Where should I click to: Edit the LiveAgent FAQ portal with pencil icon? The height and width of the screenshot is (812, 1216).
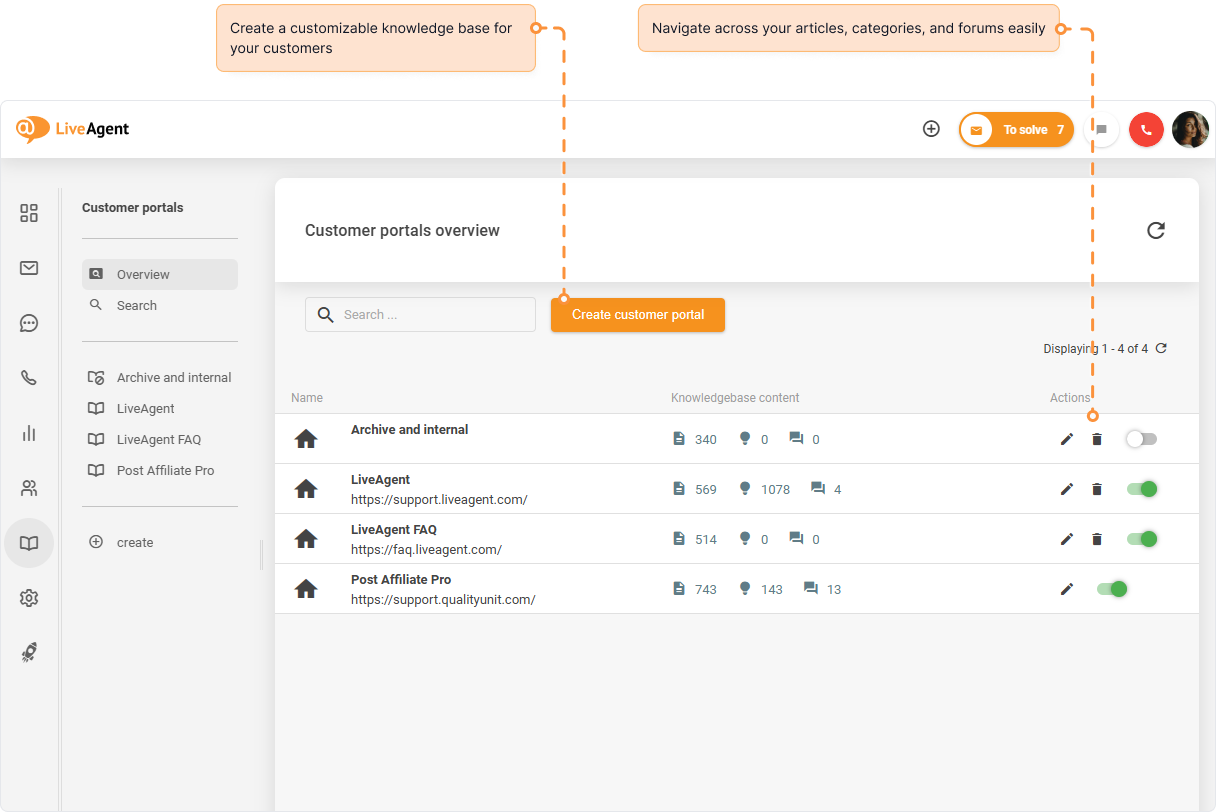1066,539
